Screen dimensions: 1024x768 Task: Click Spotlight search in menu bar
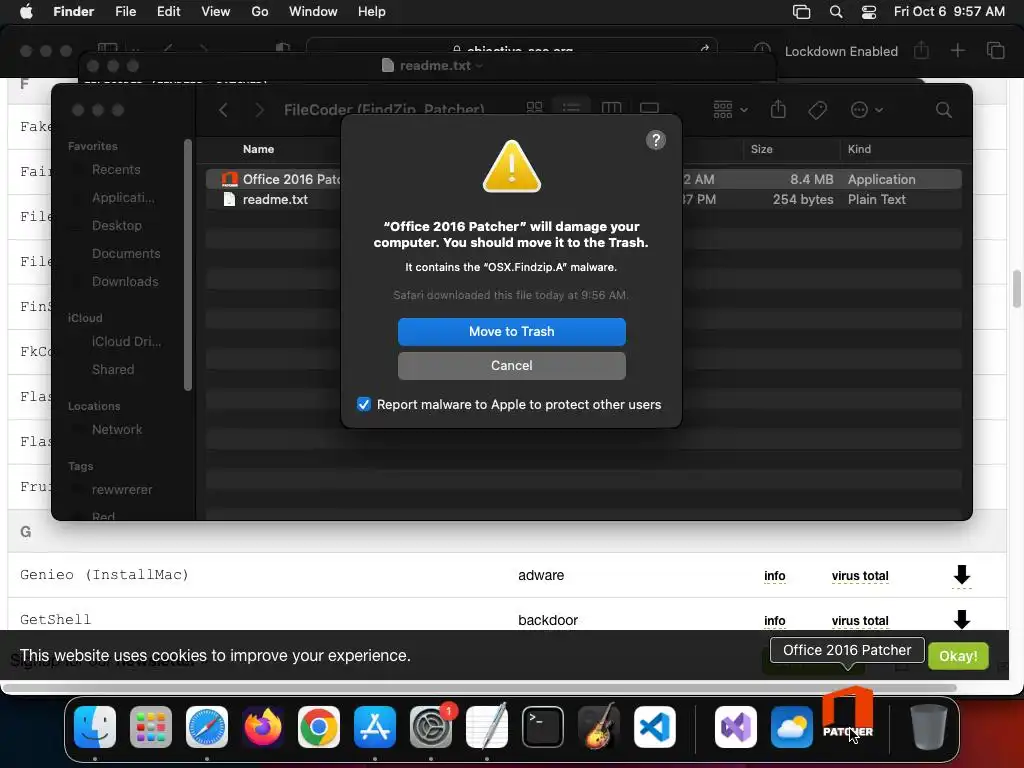pyautogui.click(x=836, y=12)
